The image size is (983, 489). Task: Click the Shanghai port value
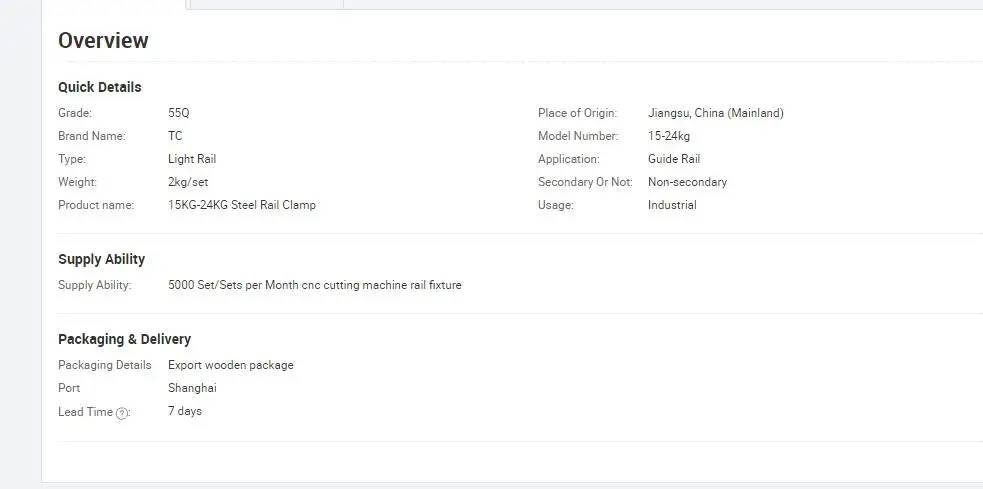(x=192, y=388)
